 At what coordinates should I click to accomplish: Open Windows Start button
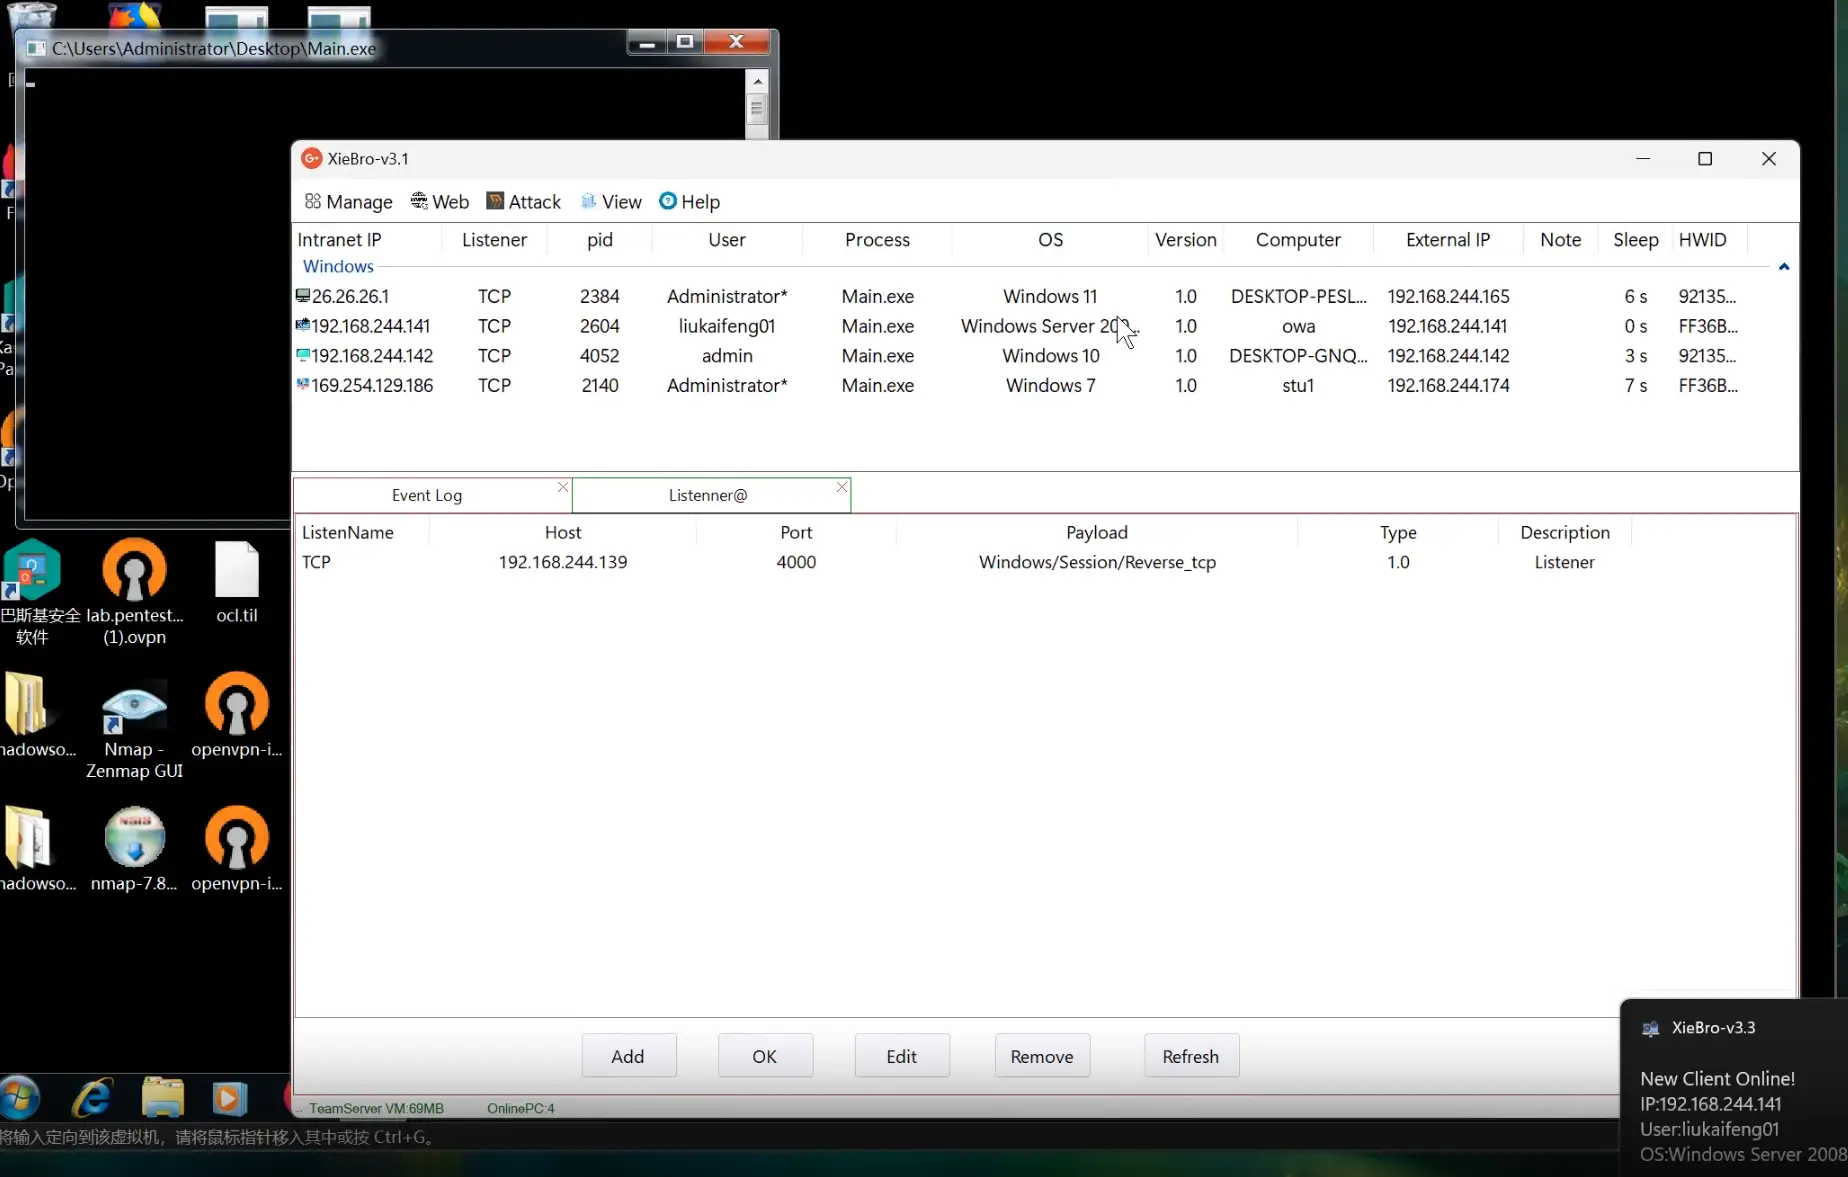20,1097
